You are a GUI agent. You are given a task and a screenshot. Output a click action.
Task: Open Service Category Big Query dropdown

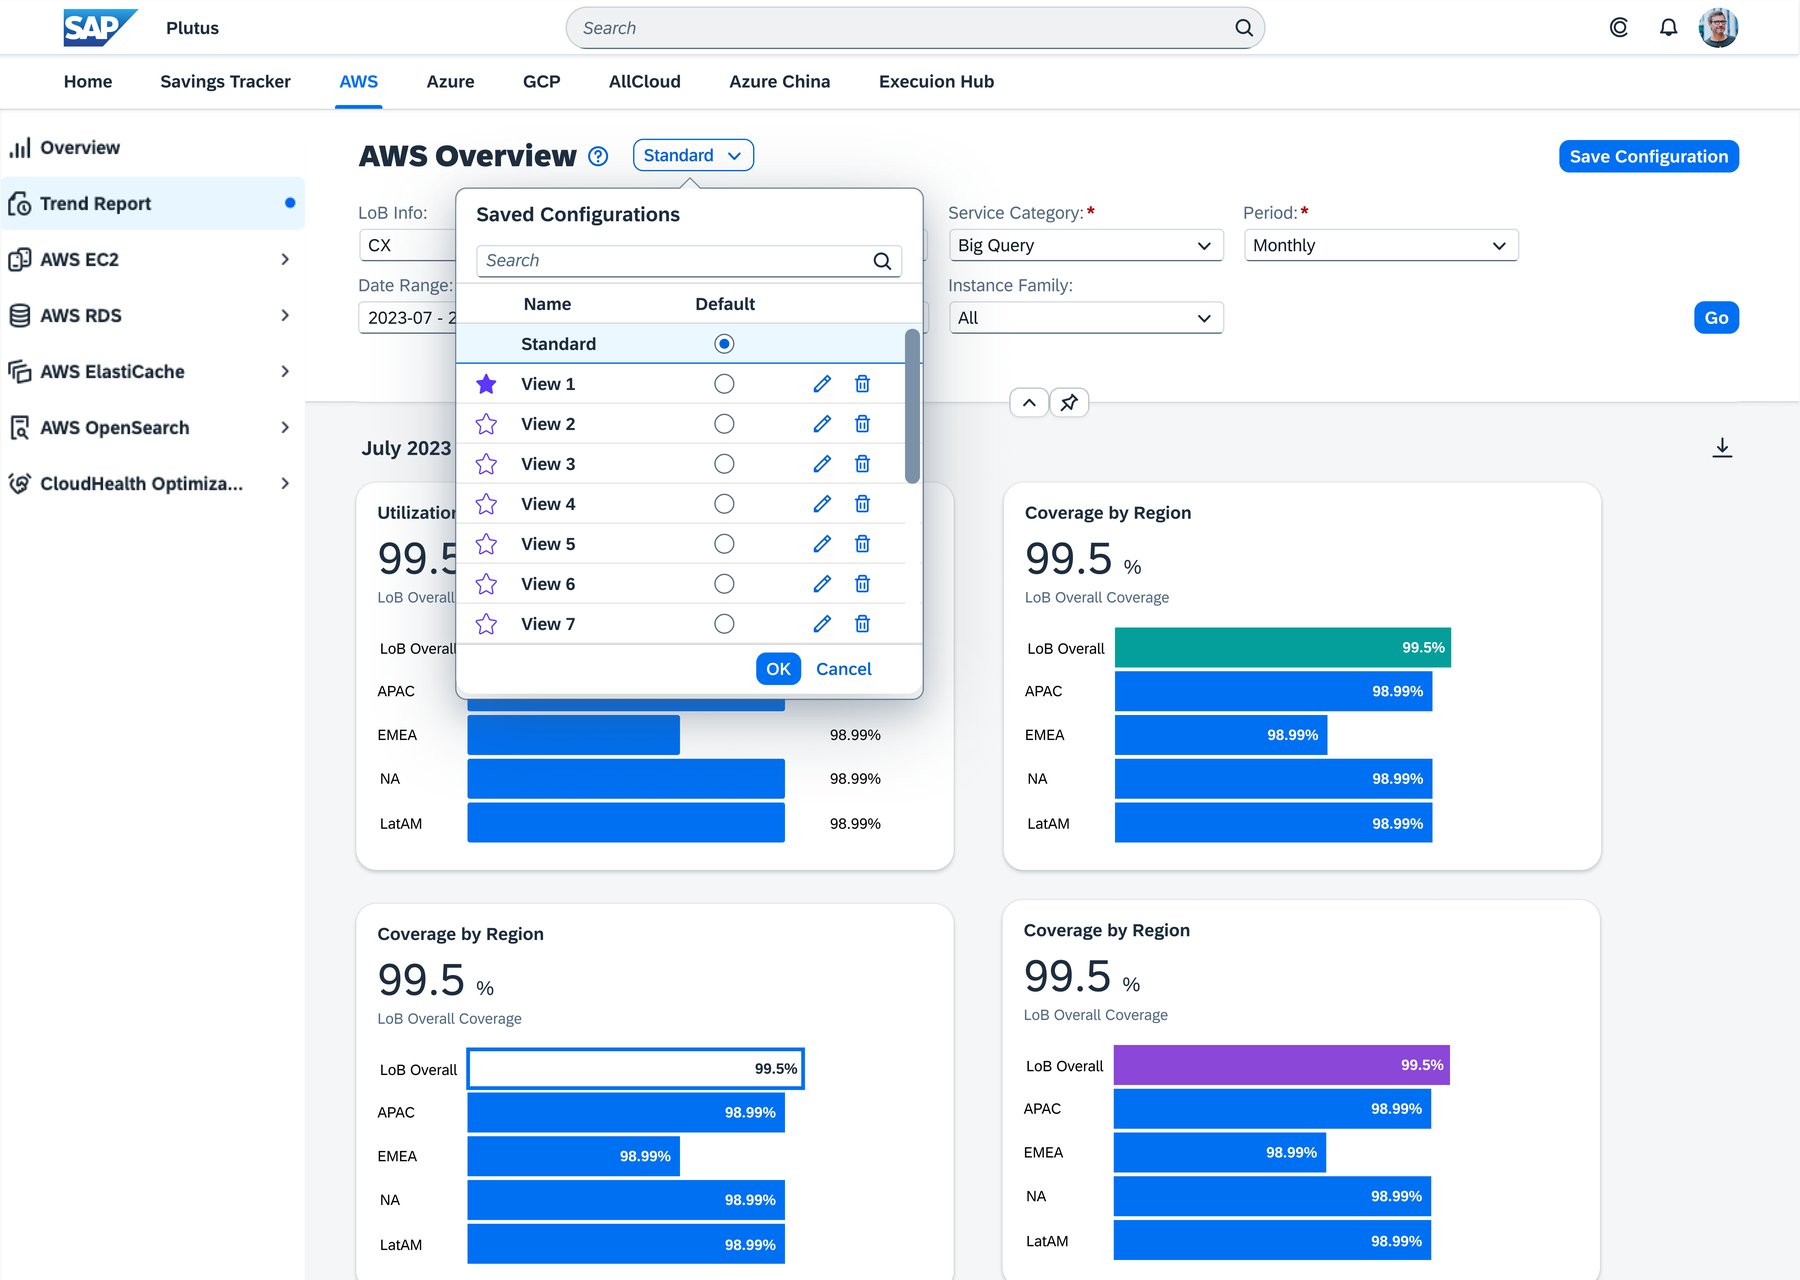(x=1086, y=246)
